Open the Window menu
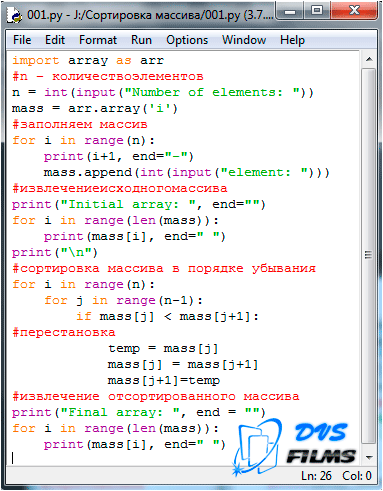The width and height of the screenshot is (383, 491). coord(244,40)
